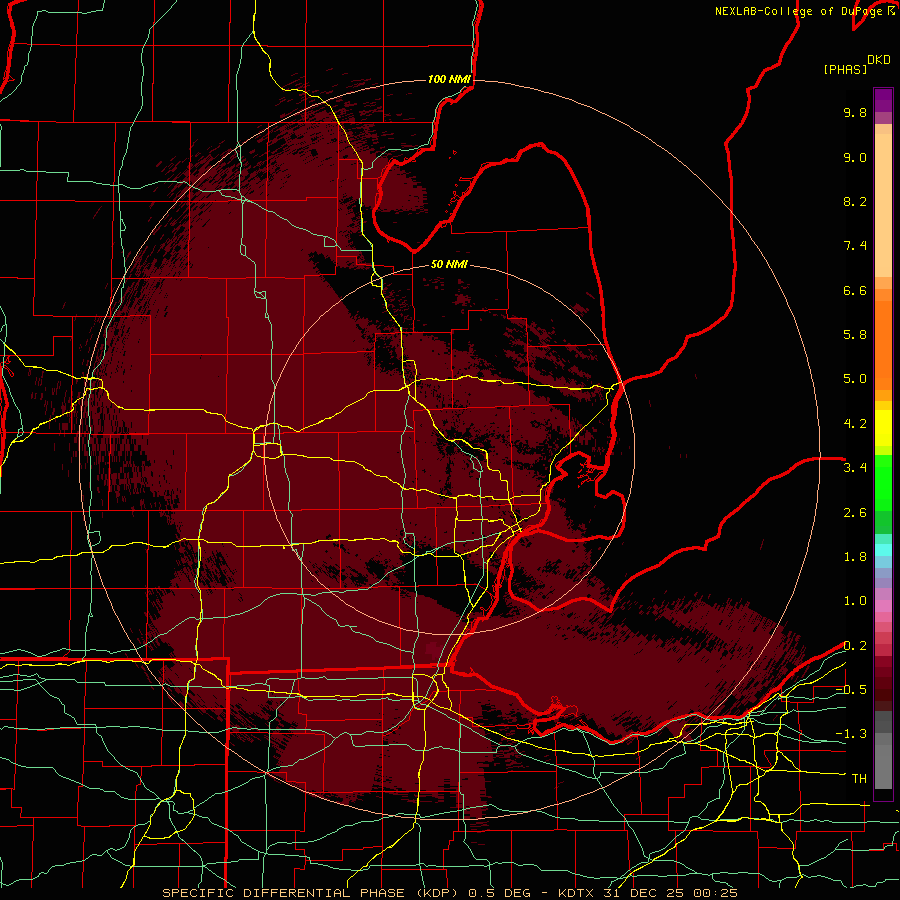This screenshot has width=900, height=900.
Task: Select the 2.6 legend scale value
Action: click(855, 513)
